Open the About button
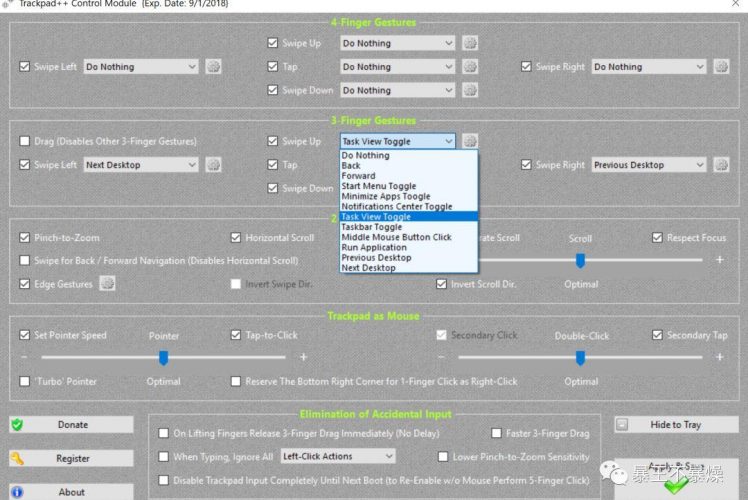This screenshot has height=500, width=748. [71, 491]
